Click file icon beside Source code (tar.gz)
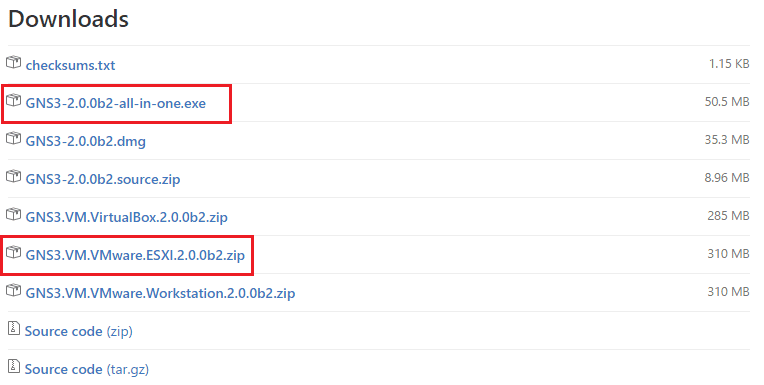The height and width of the screenshot is (385, 764). 14,366
